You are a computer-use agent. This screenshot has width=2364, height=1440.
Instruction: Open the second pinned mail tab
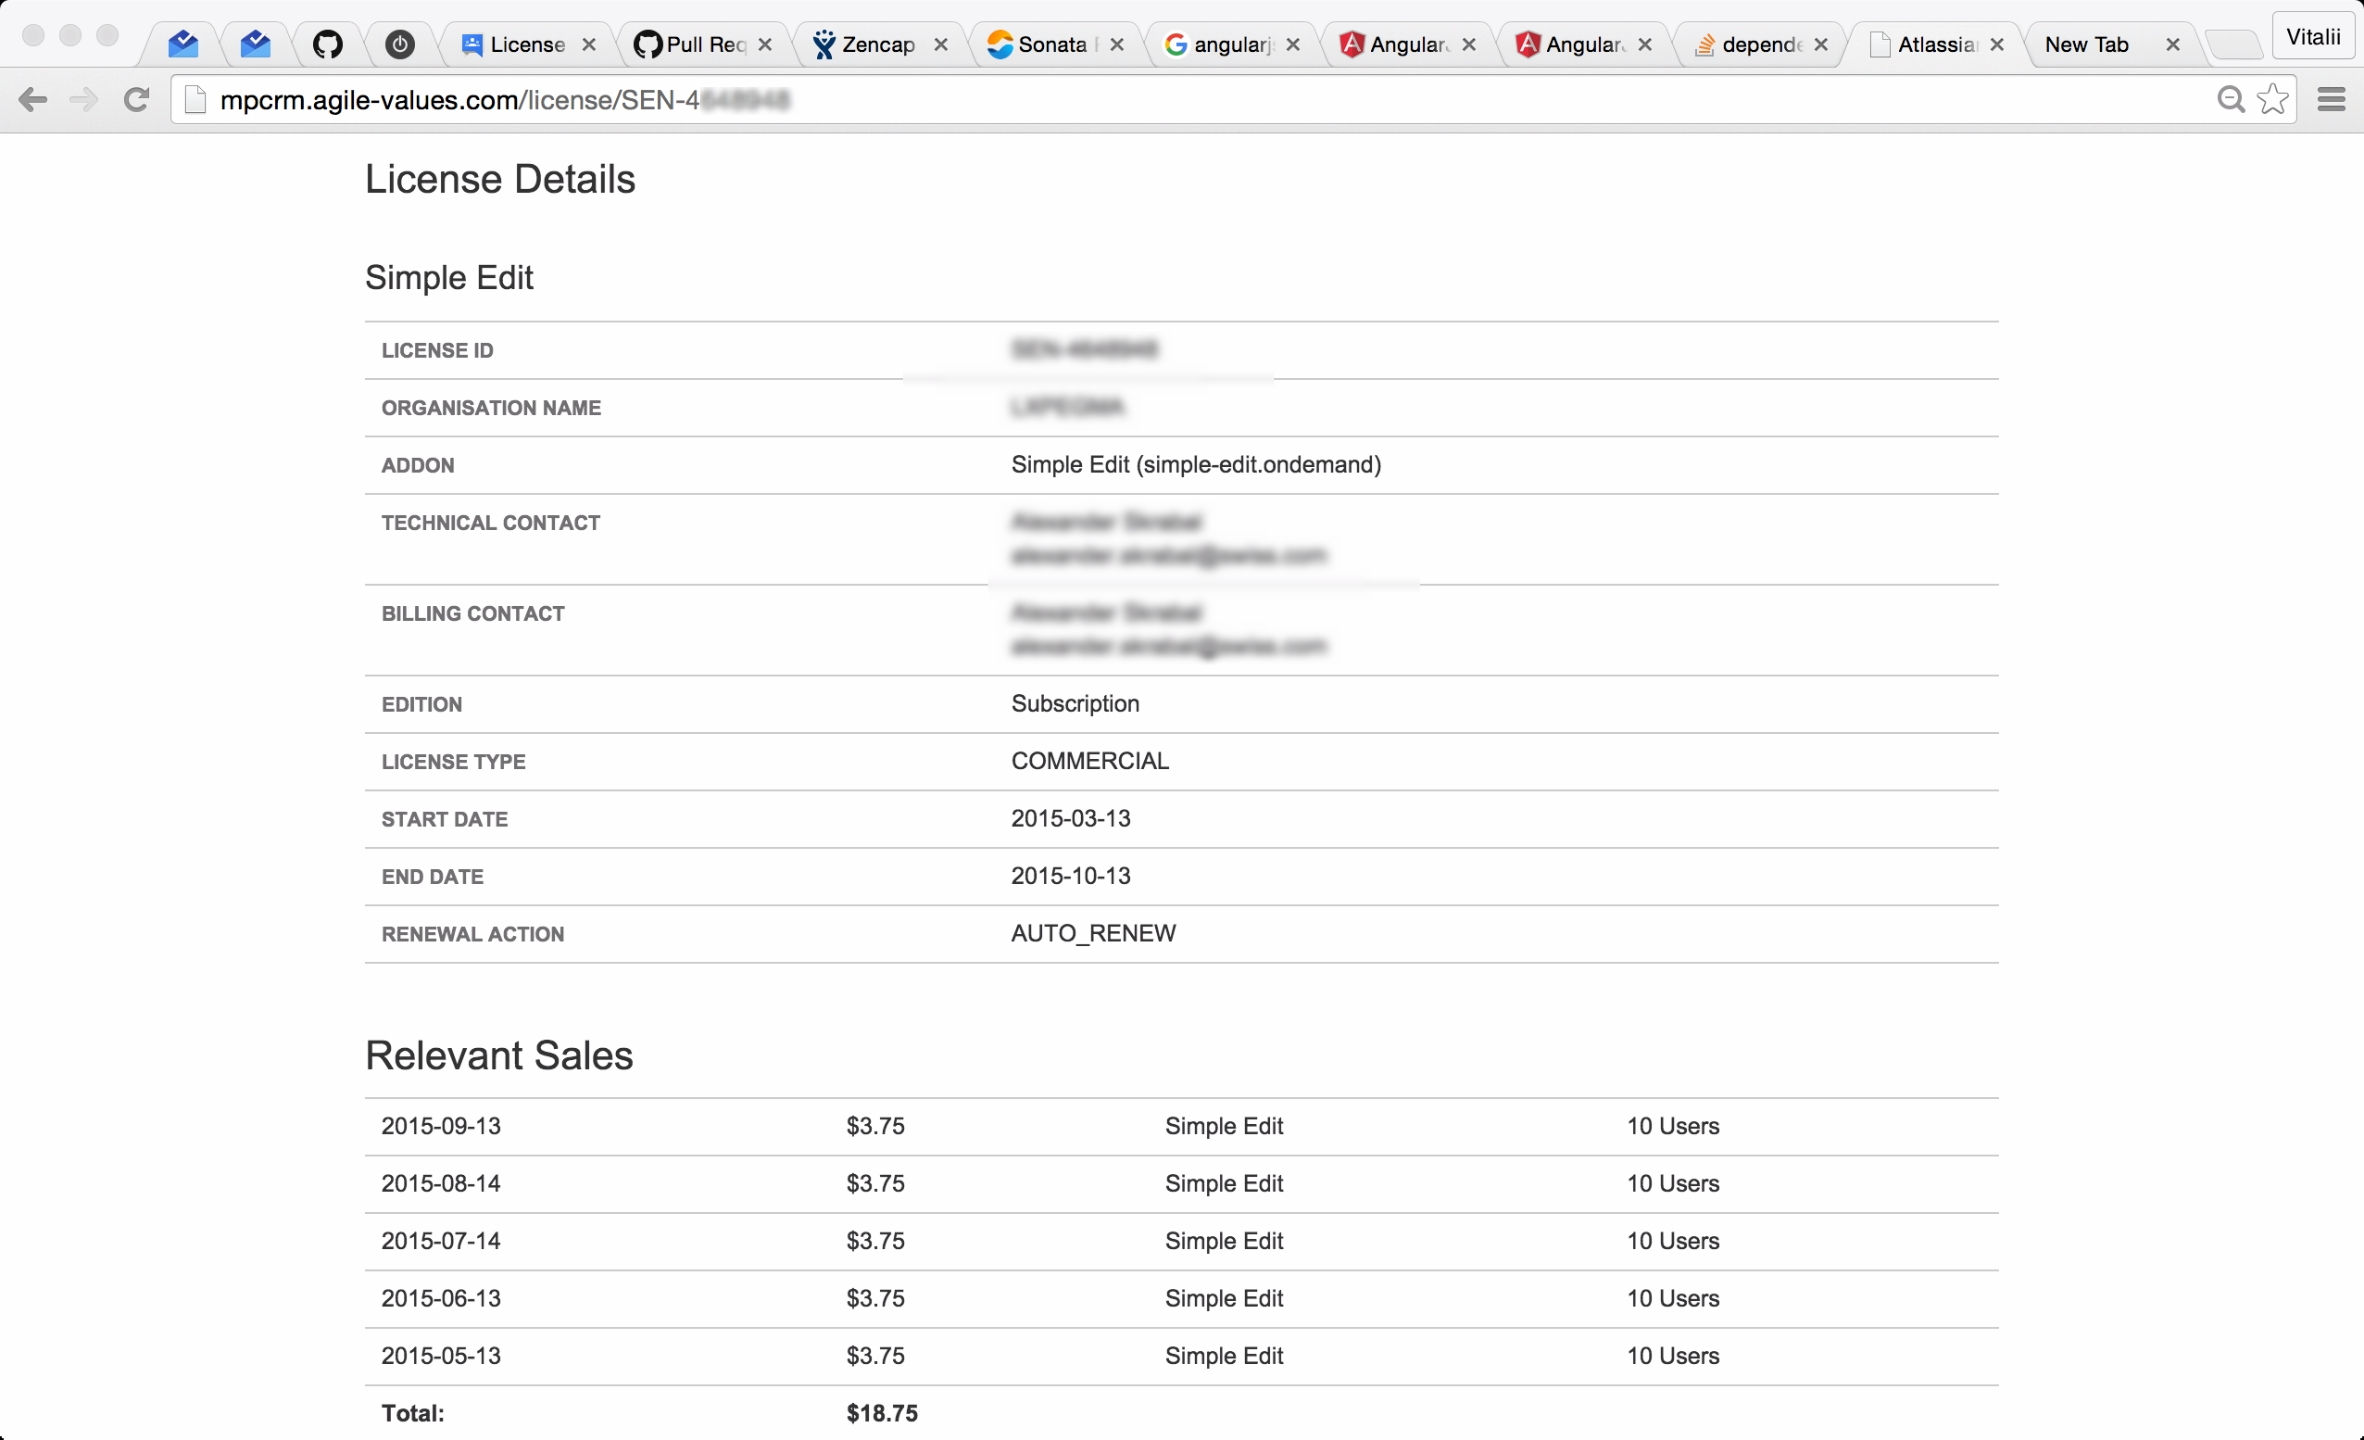[255, 44]
